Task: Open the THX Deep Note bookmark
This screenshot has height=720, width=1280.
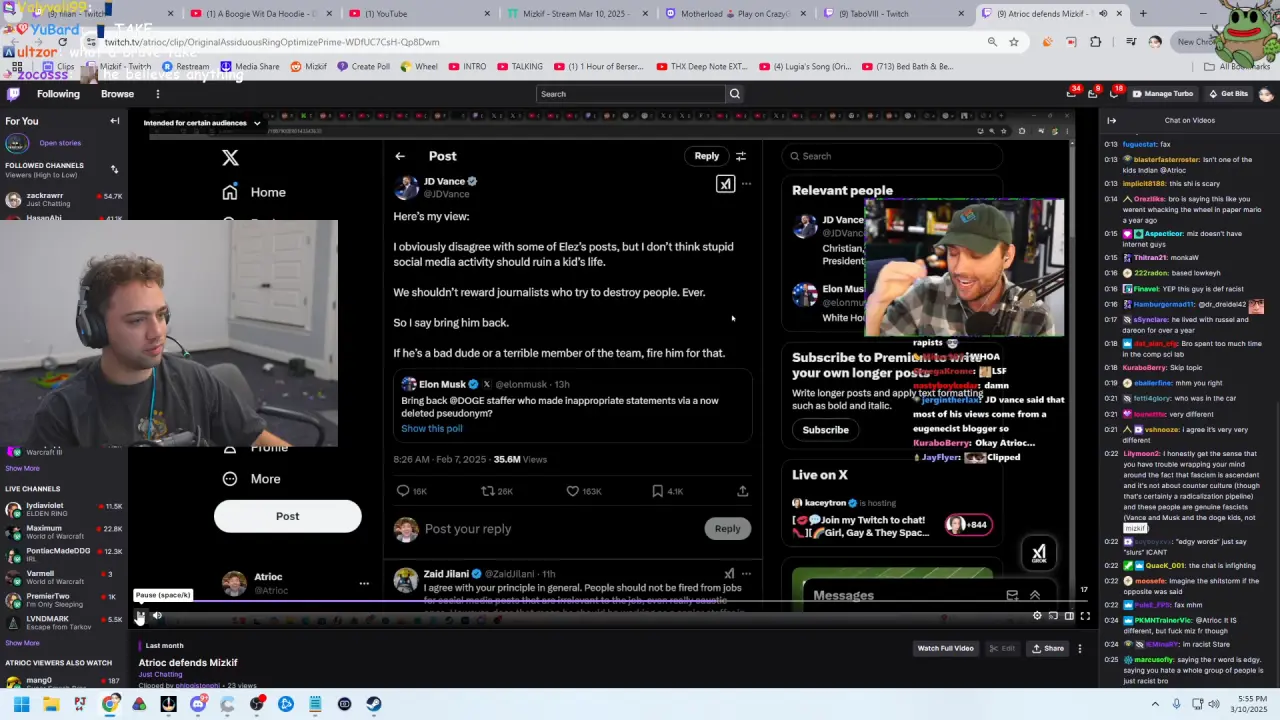Action: 703,67
